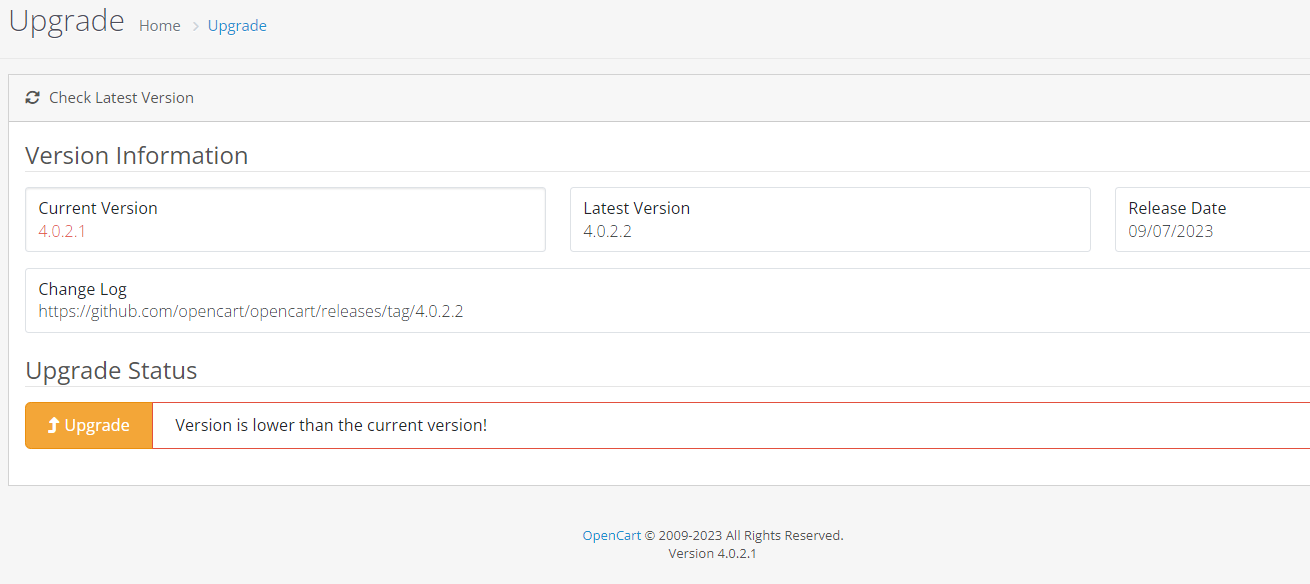Image resolution: width=1310 pixels, height=584 pixels.
Task: Click the large Upgrade page title
Action: 67,22
